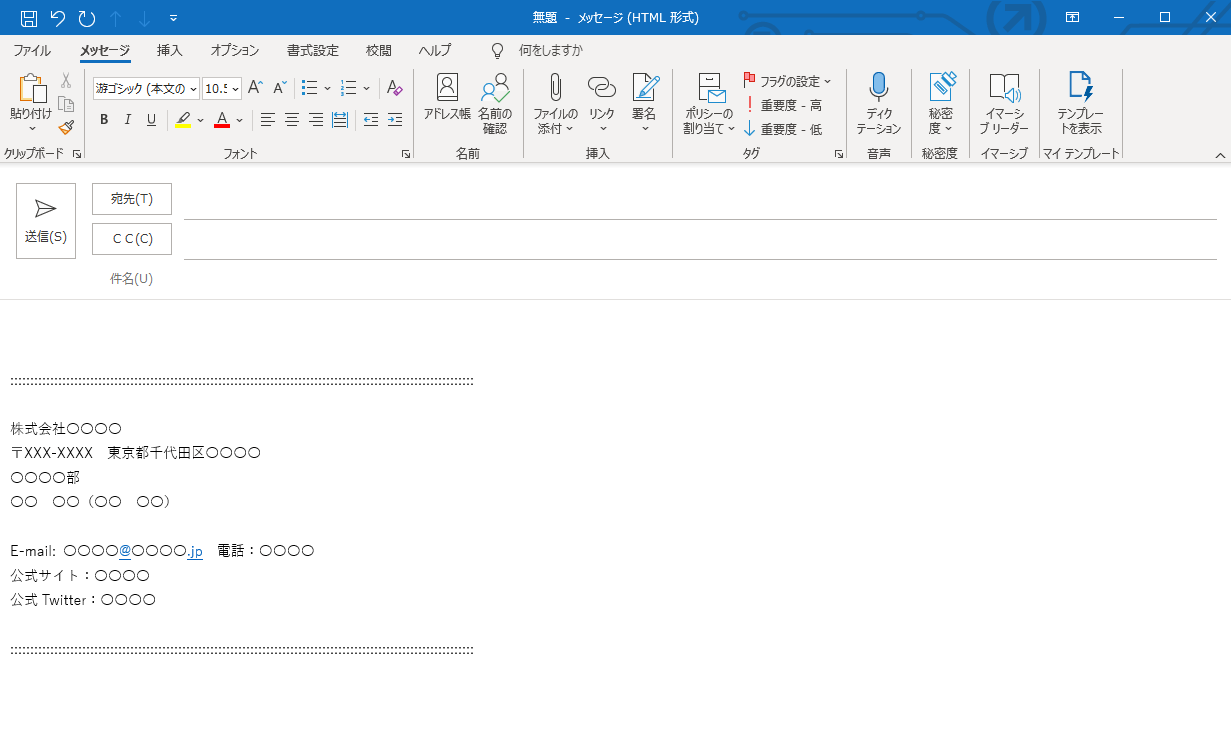Decrease font size with small A icon

pyautogui.click(x=280, y=88)
